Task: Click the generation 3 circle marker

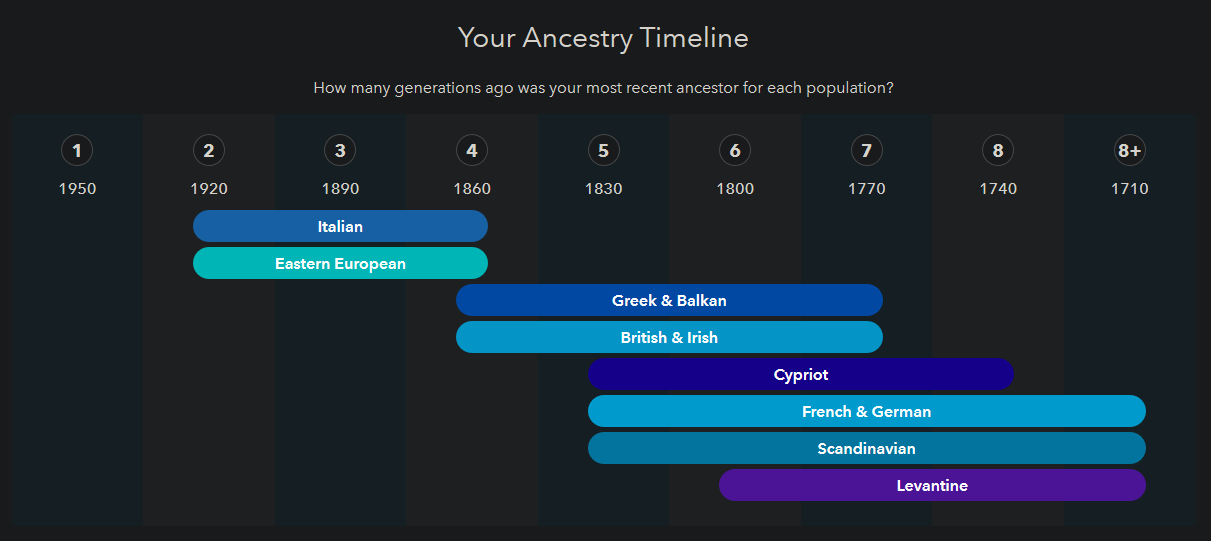Action: point(340,151)
